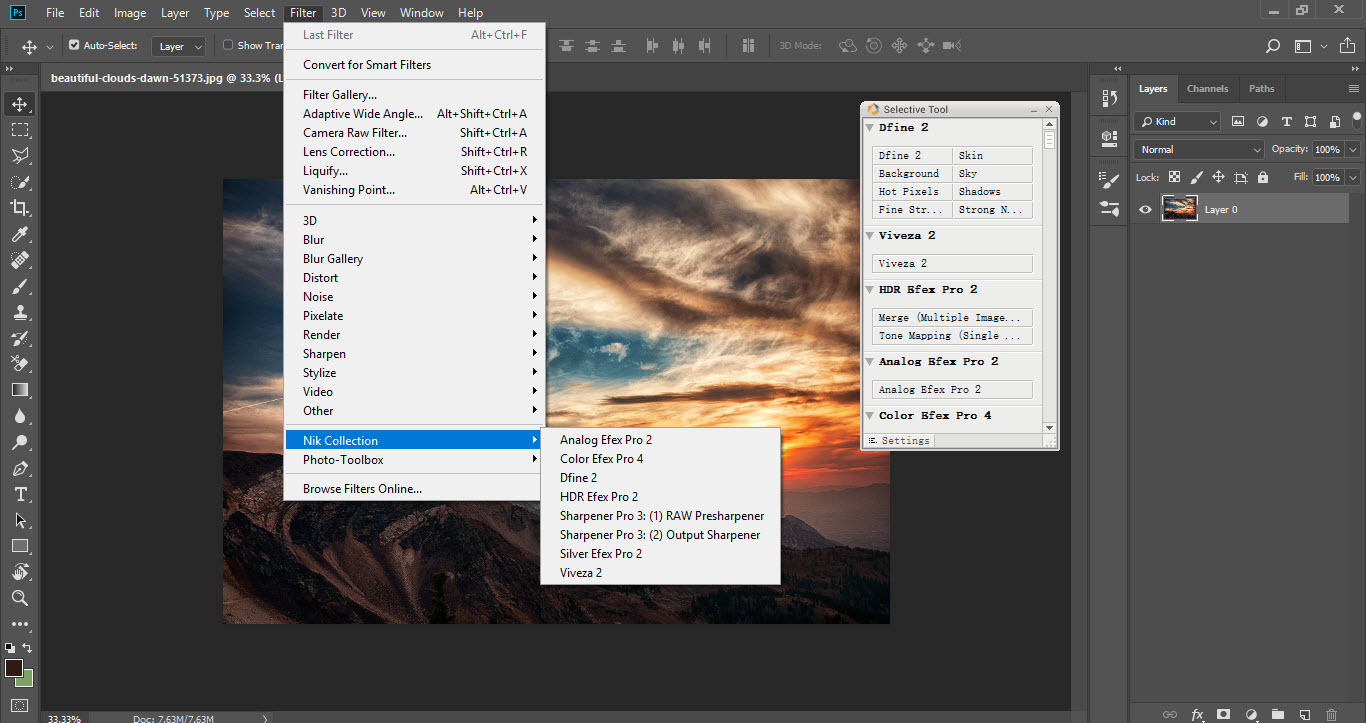This screenshot has width=1366, height=723.
Task: Open the Kind filter dropdown
Action: point(1178,121)
